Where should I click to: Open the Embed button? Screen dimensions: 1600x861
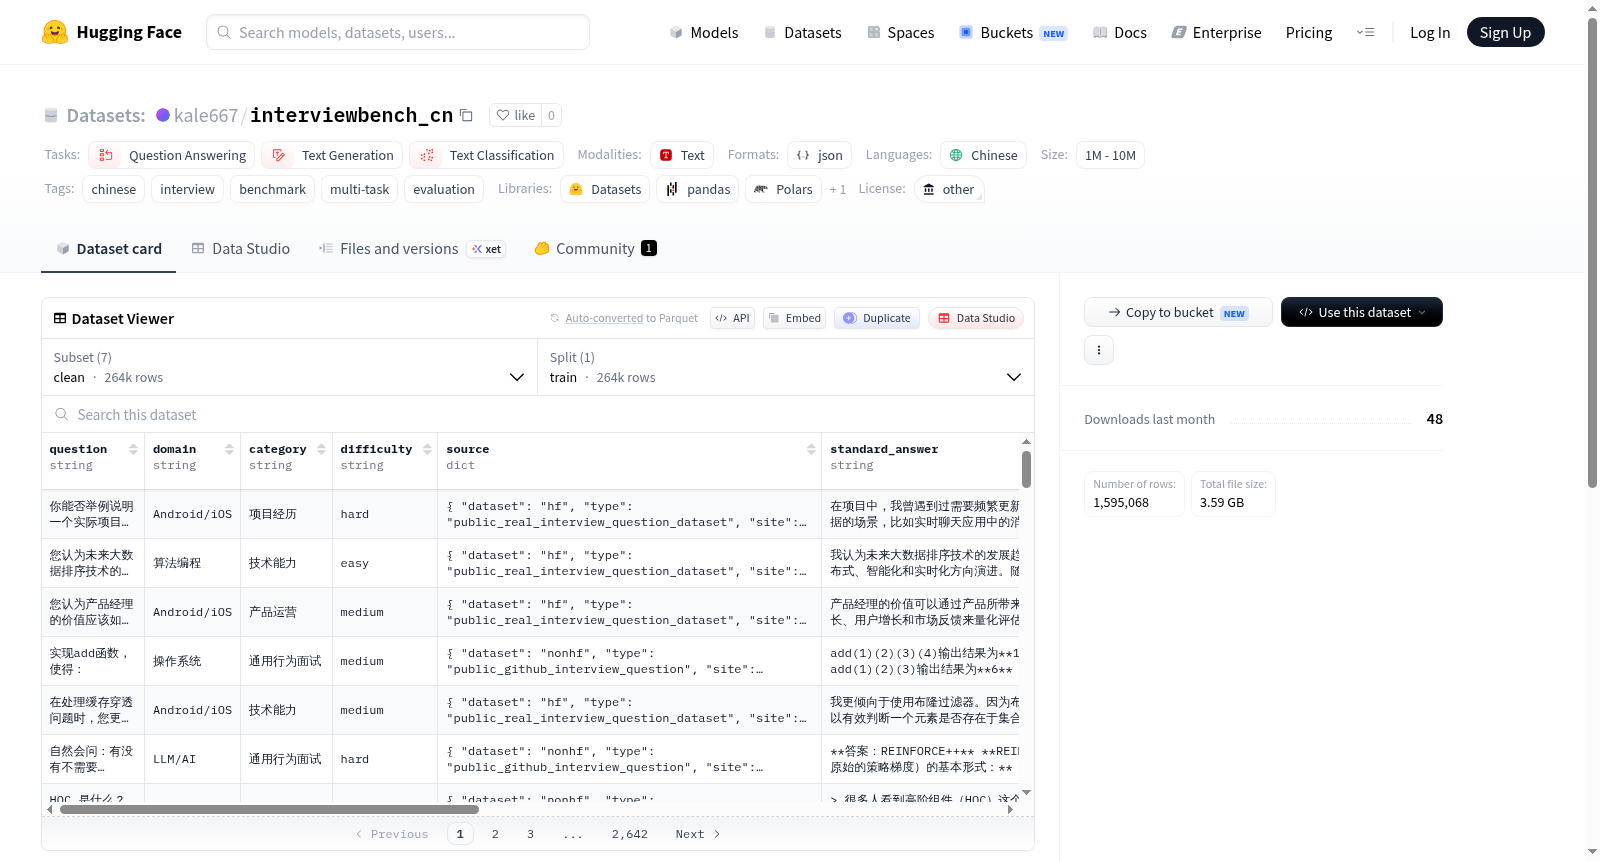click(x=796, y=318)
